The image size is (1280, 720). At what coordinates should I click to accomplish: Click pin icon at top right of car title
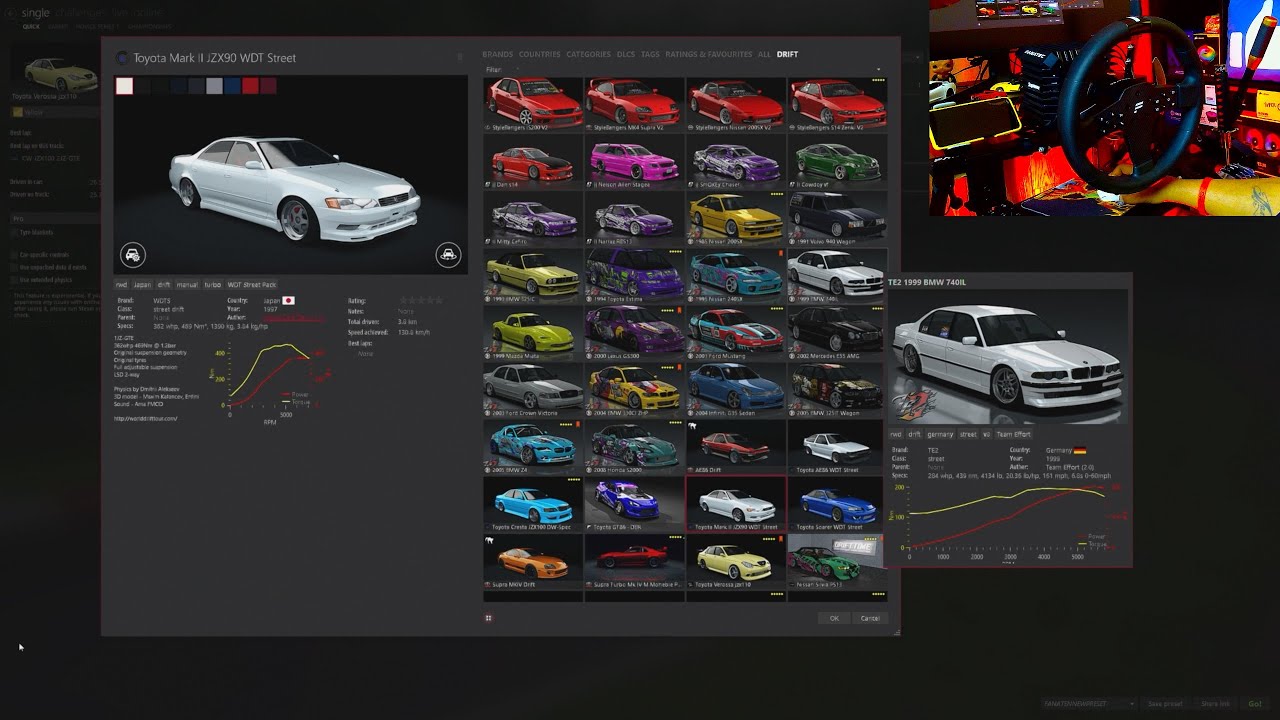point(460,58)
